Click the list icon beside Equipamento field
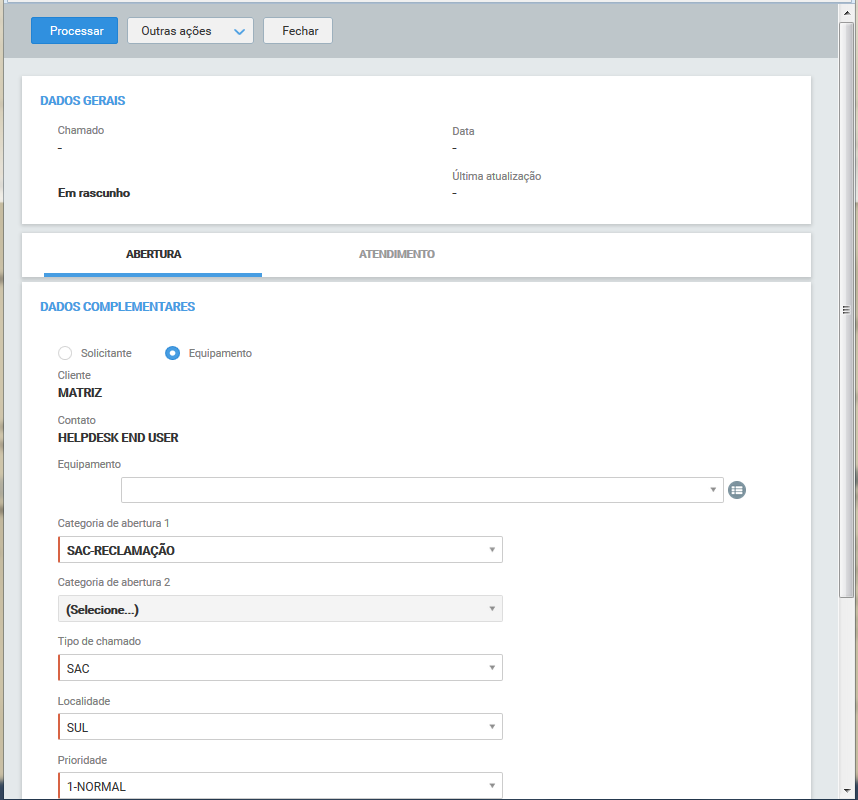Viewport: 858px width, 800px height. (x=738, y=490)
